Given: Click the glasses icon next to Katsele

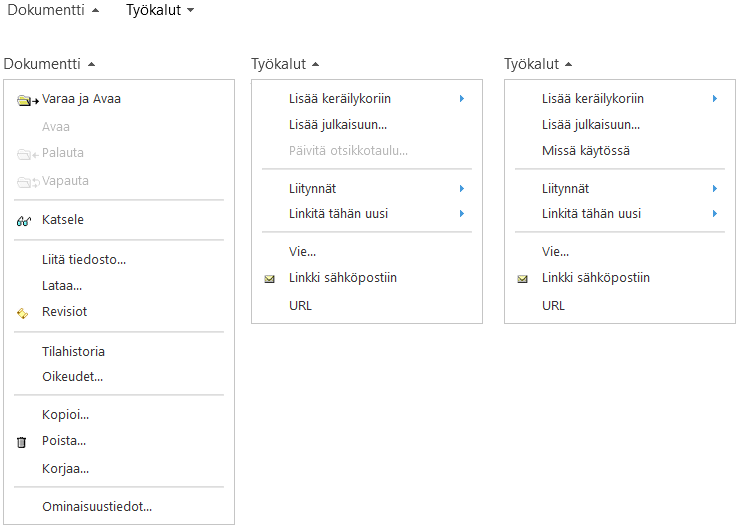Looking at the screenshot, I should click(x=24, y=221).
